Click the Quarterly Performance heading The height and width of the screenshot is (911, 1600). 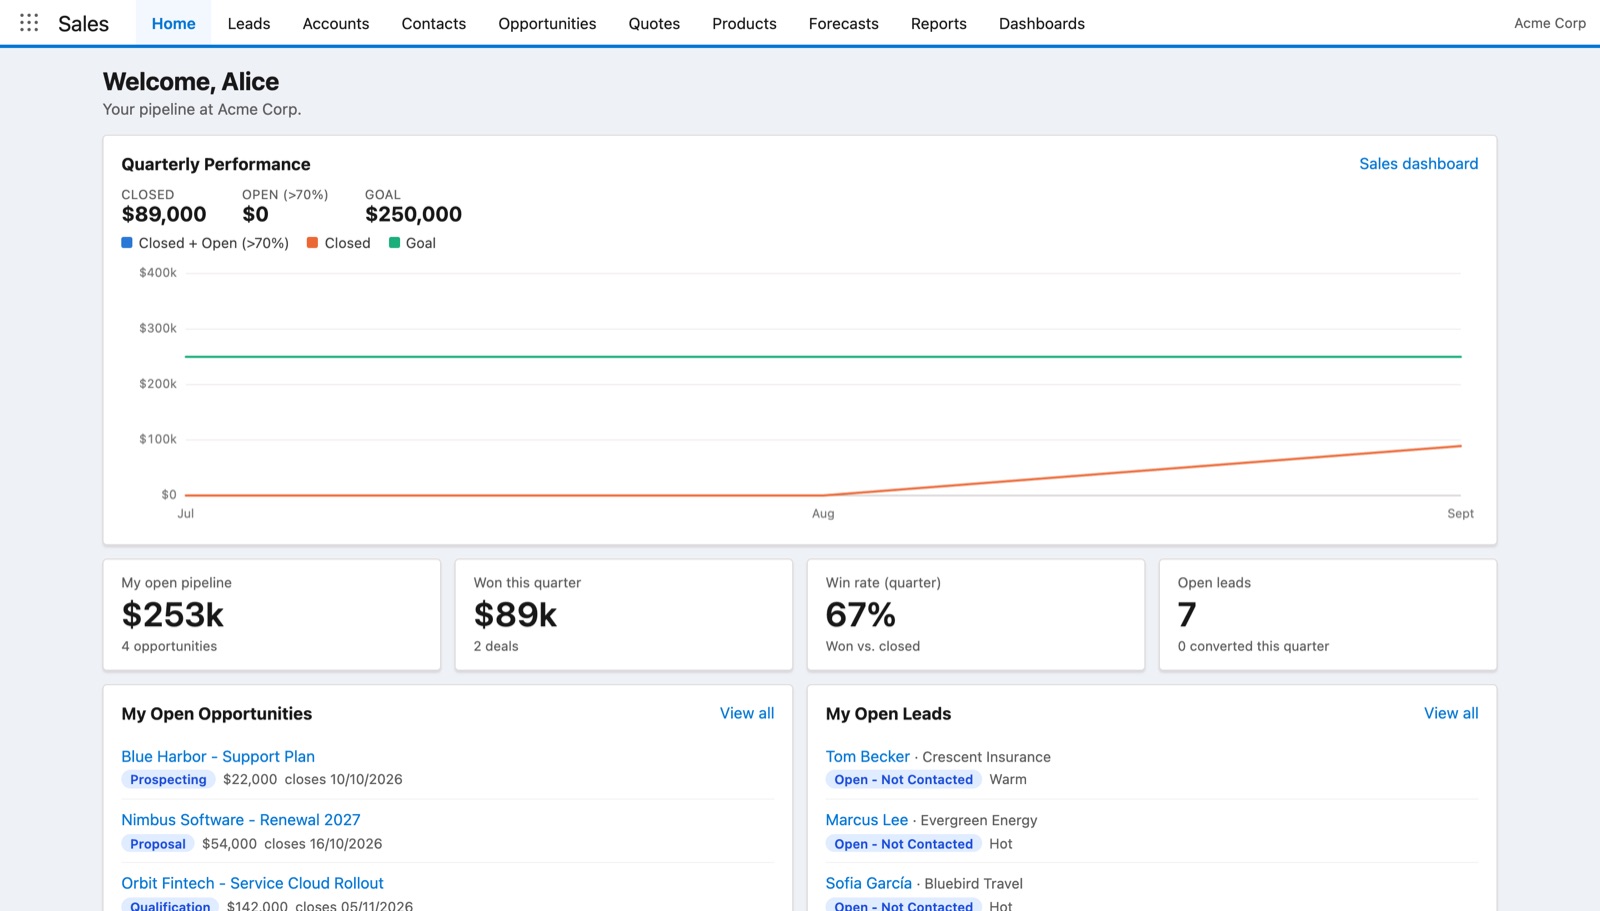[216, 164]
